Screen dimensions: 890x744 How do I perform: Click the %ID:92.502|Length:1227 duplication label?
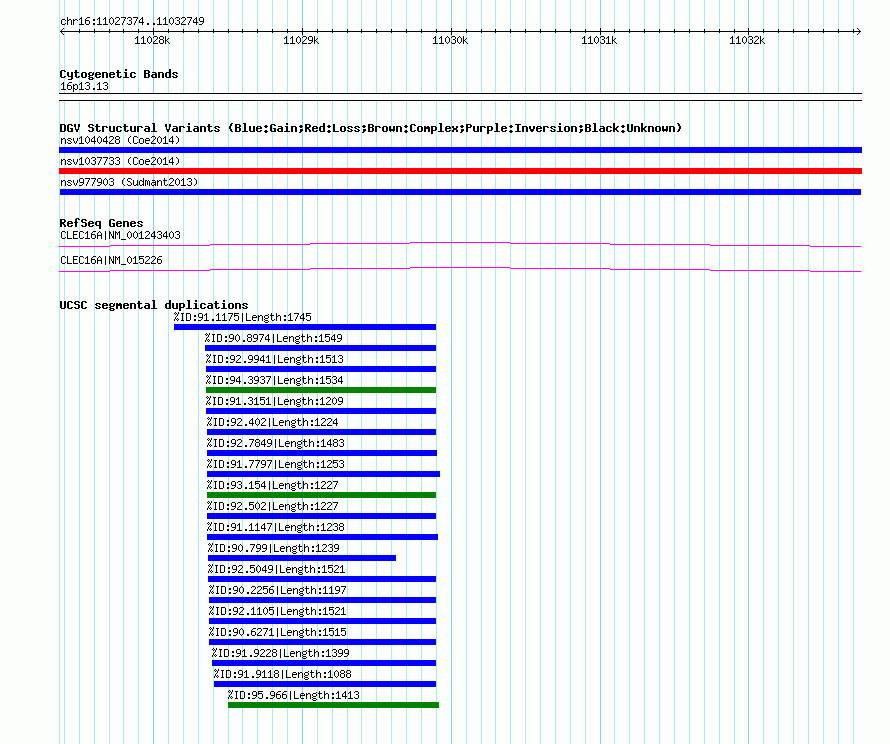272,506
